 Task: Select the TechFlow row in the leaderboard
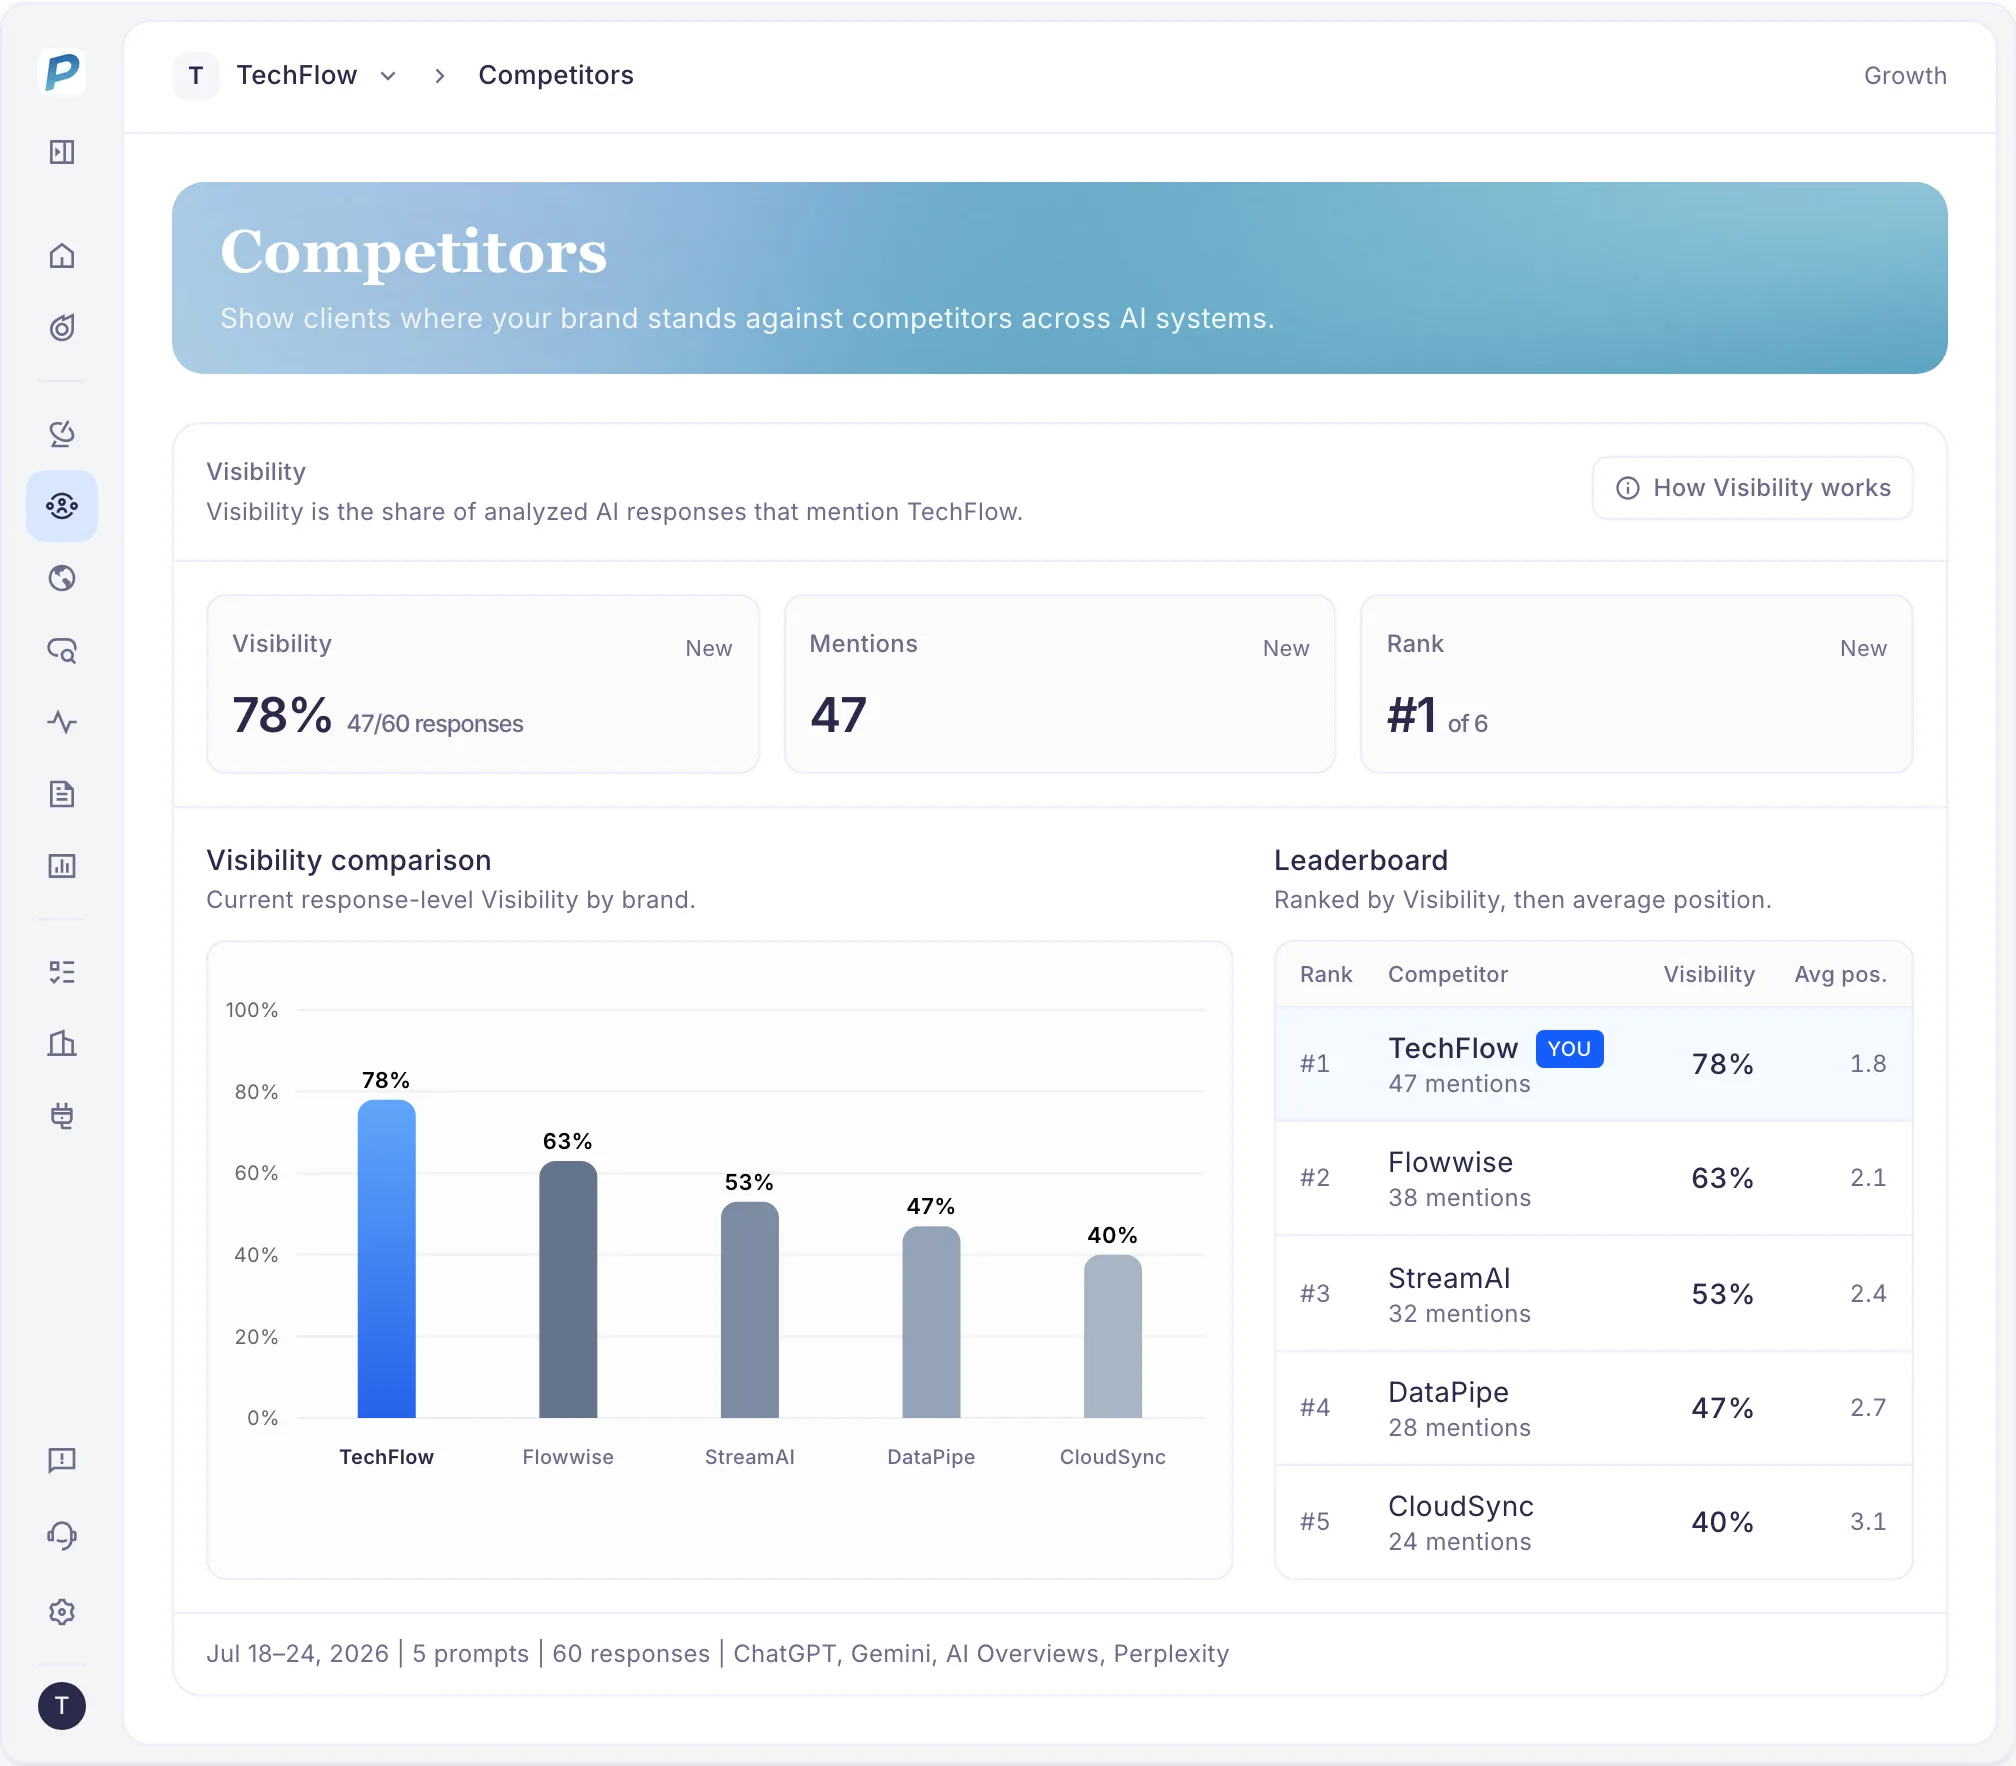(1594, 1064)
